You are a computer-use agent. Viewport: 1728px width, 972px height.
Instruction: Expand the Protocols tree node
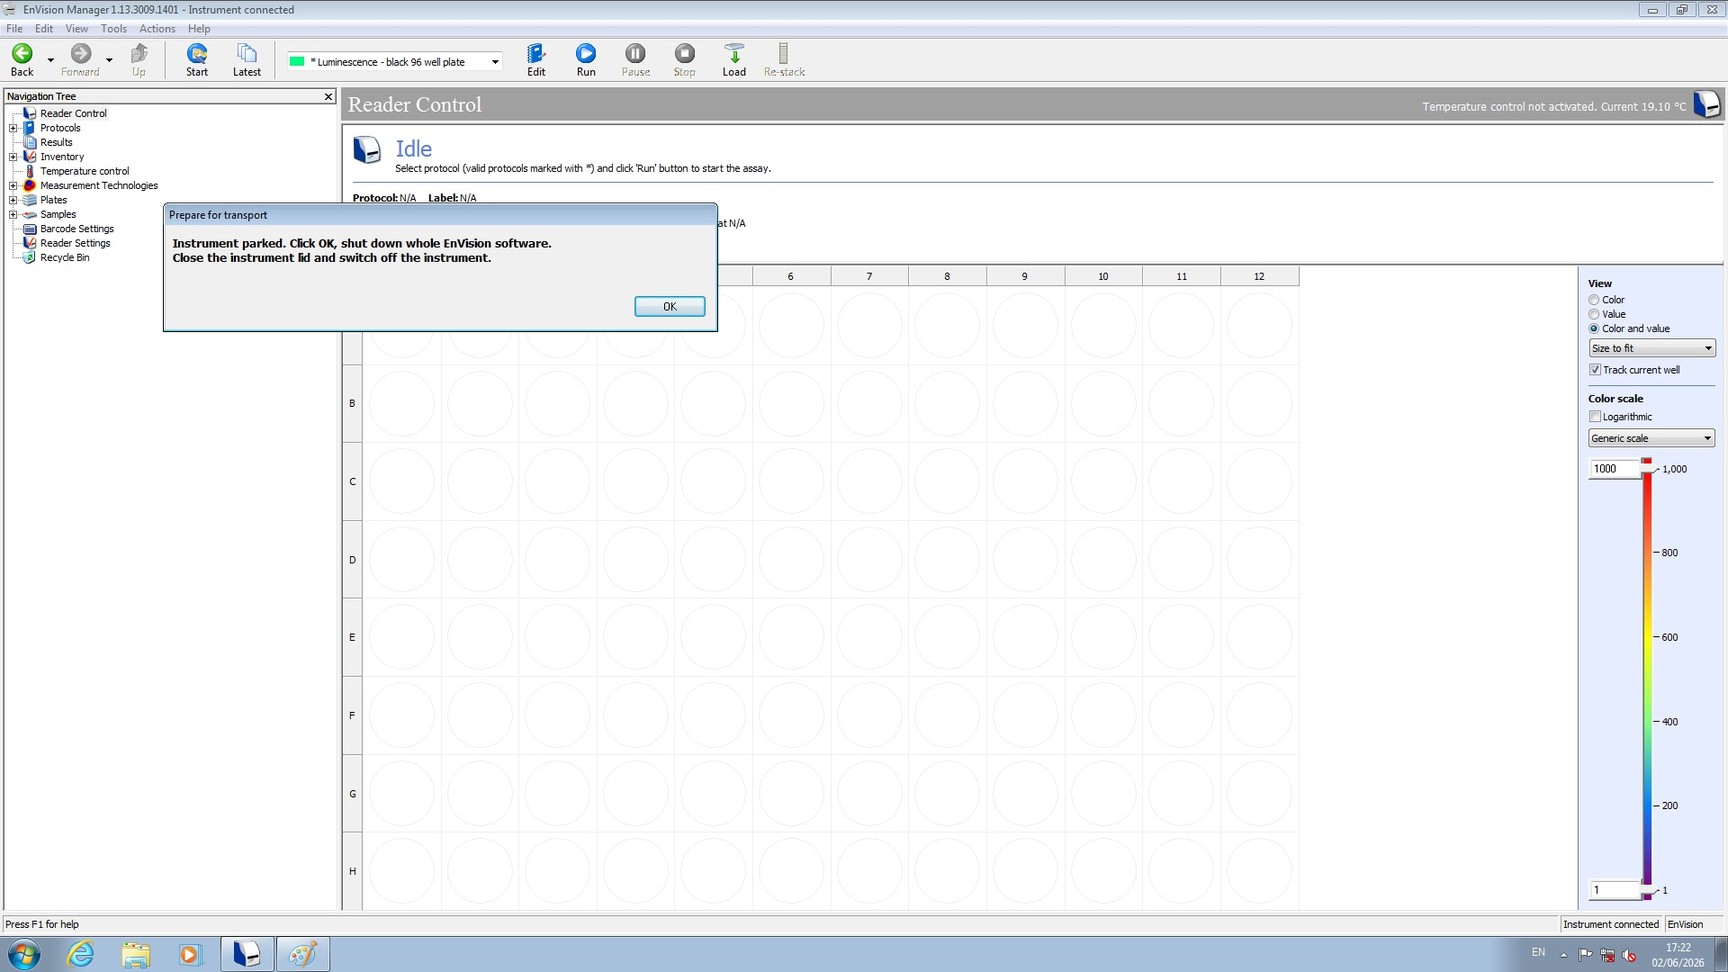pyautogui.click(x=13, y=128)
